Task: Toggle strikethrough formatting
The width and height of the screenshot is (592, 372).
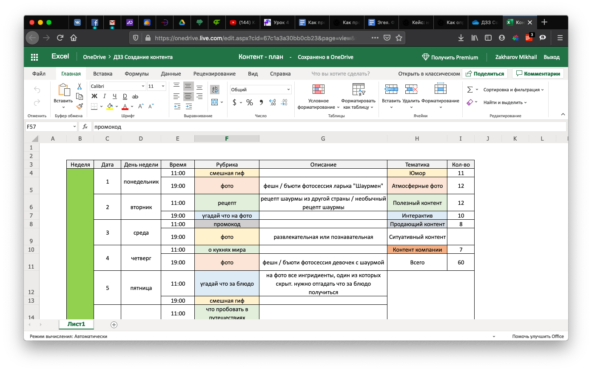Action: tap(135, 96)
